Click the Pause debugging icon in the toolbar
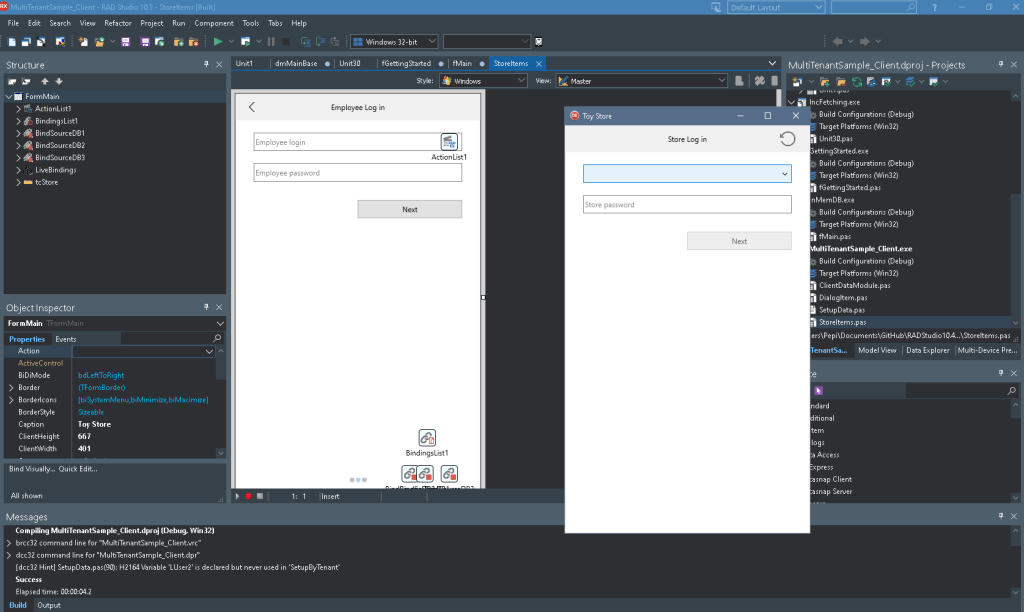The image size is (1024, 612). 271,42
